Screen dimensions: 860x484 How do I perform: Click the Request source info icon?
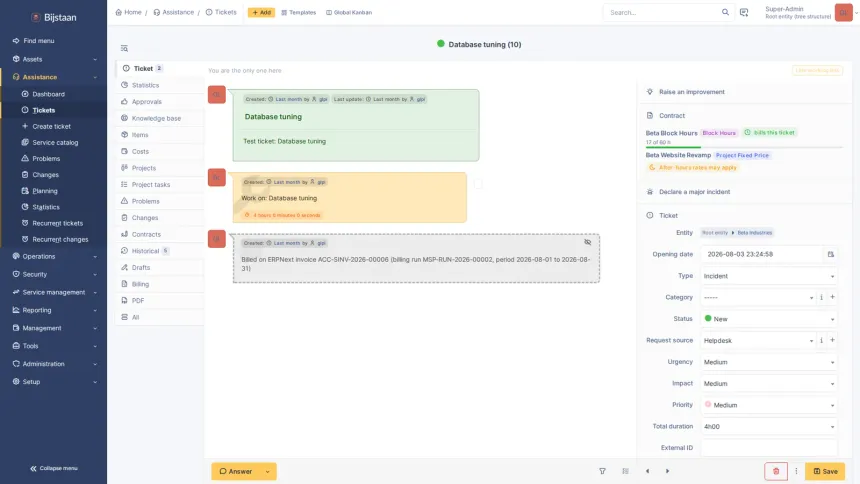[x=821, y=340]
